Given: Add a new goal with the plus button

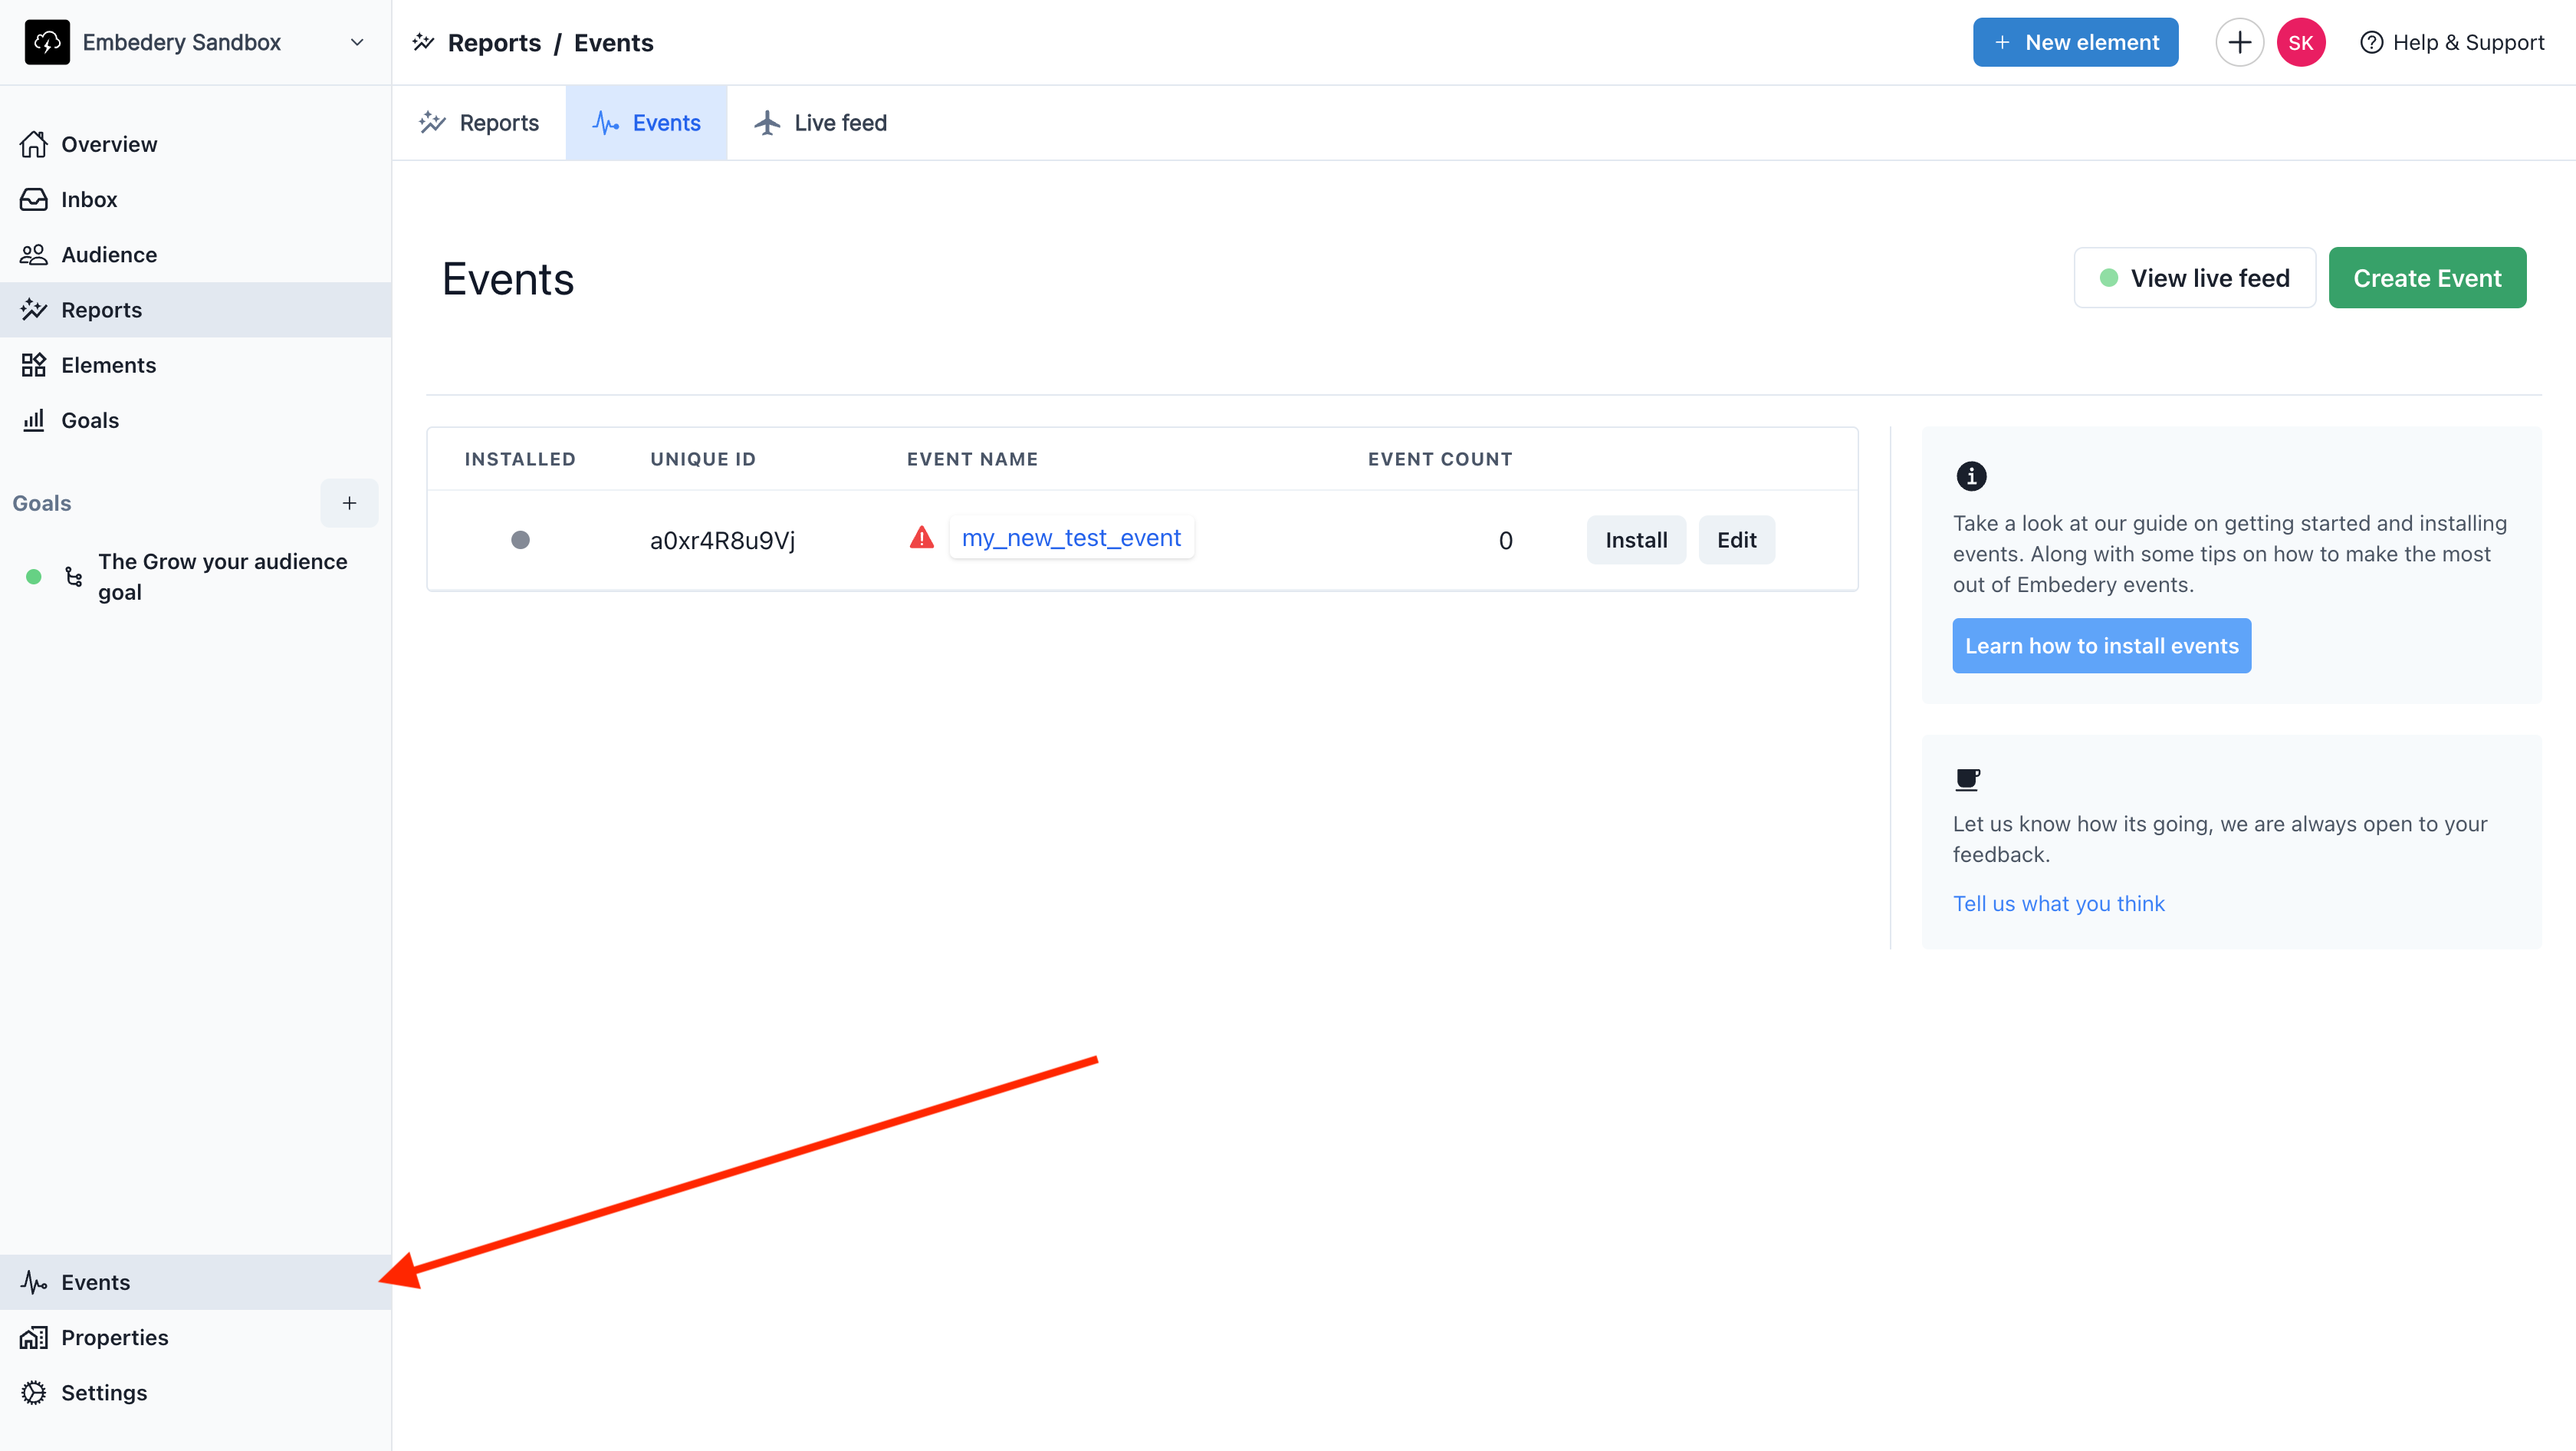Looking at the screenshot, I should click(349, 503).
